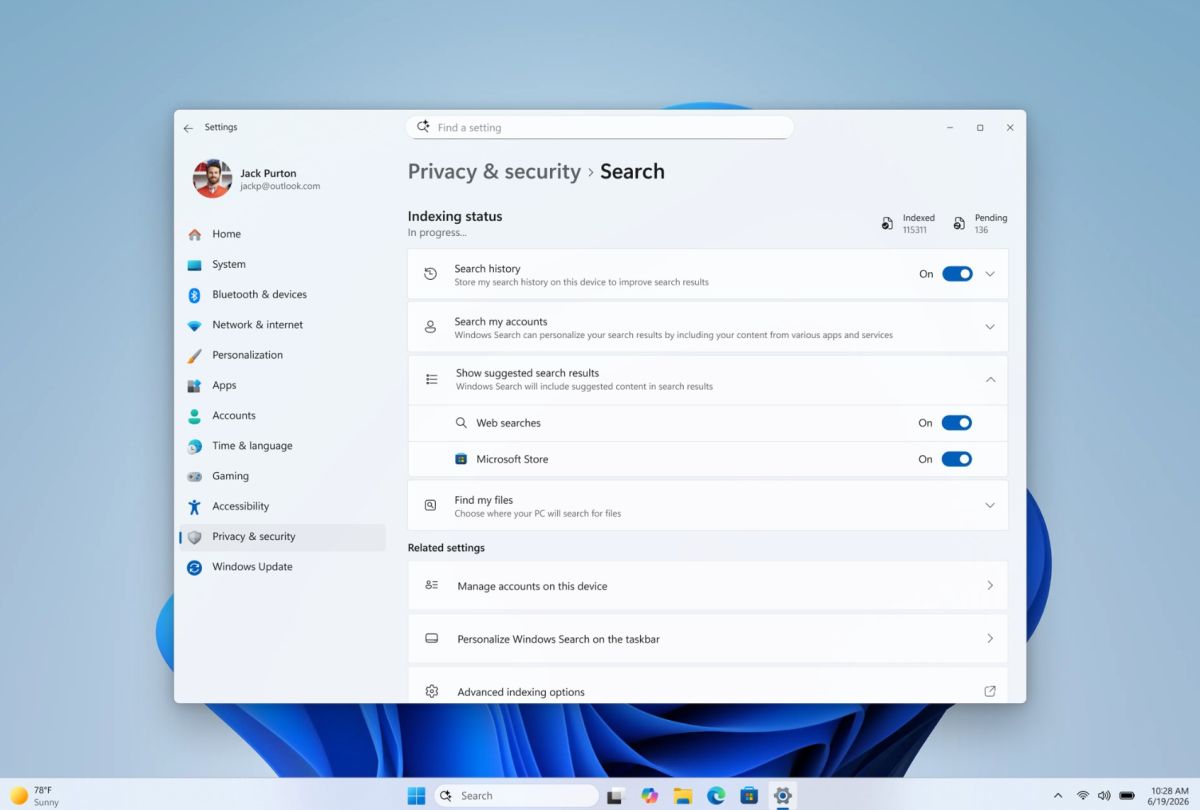Click the suggested search results list icon
Image resolution: width=1200 pixels, height=810 pixels.
pos(432,379)
